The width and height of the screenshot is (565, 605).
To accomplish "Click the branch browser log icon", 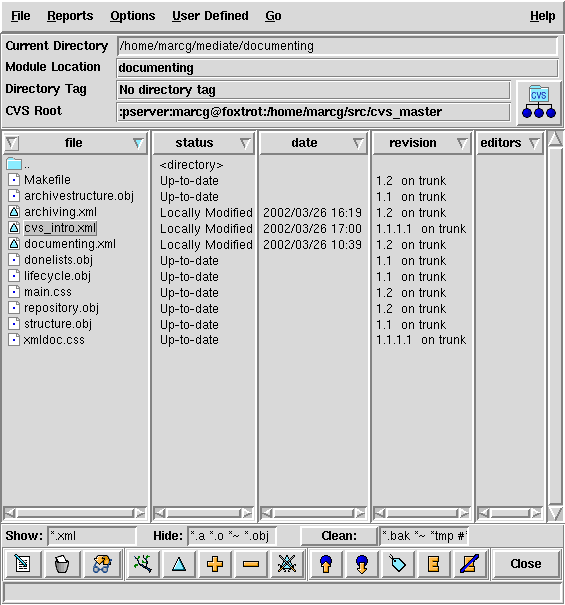I will 143,564.
